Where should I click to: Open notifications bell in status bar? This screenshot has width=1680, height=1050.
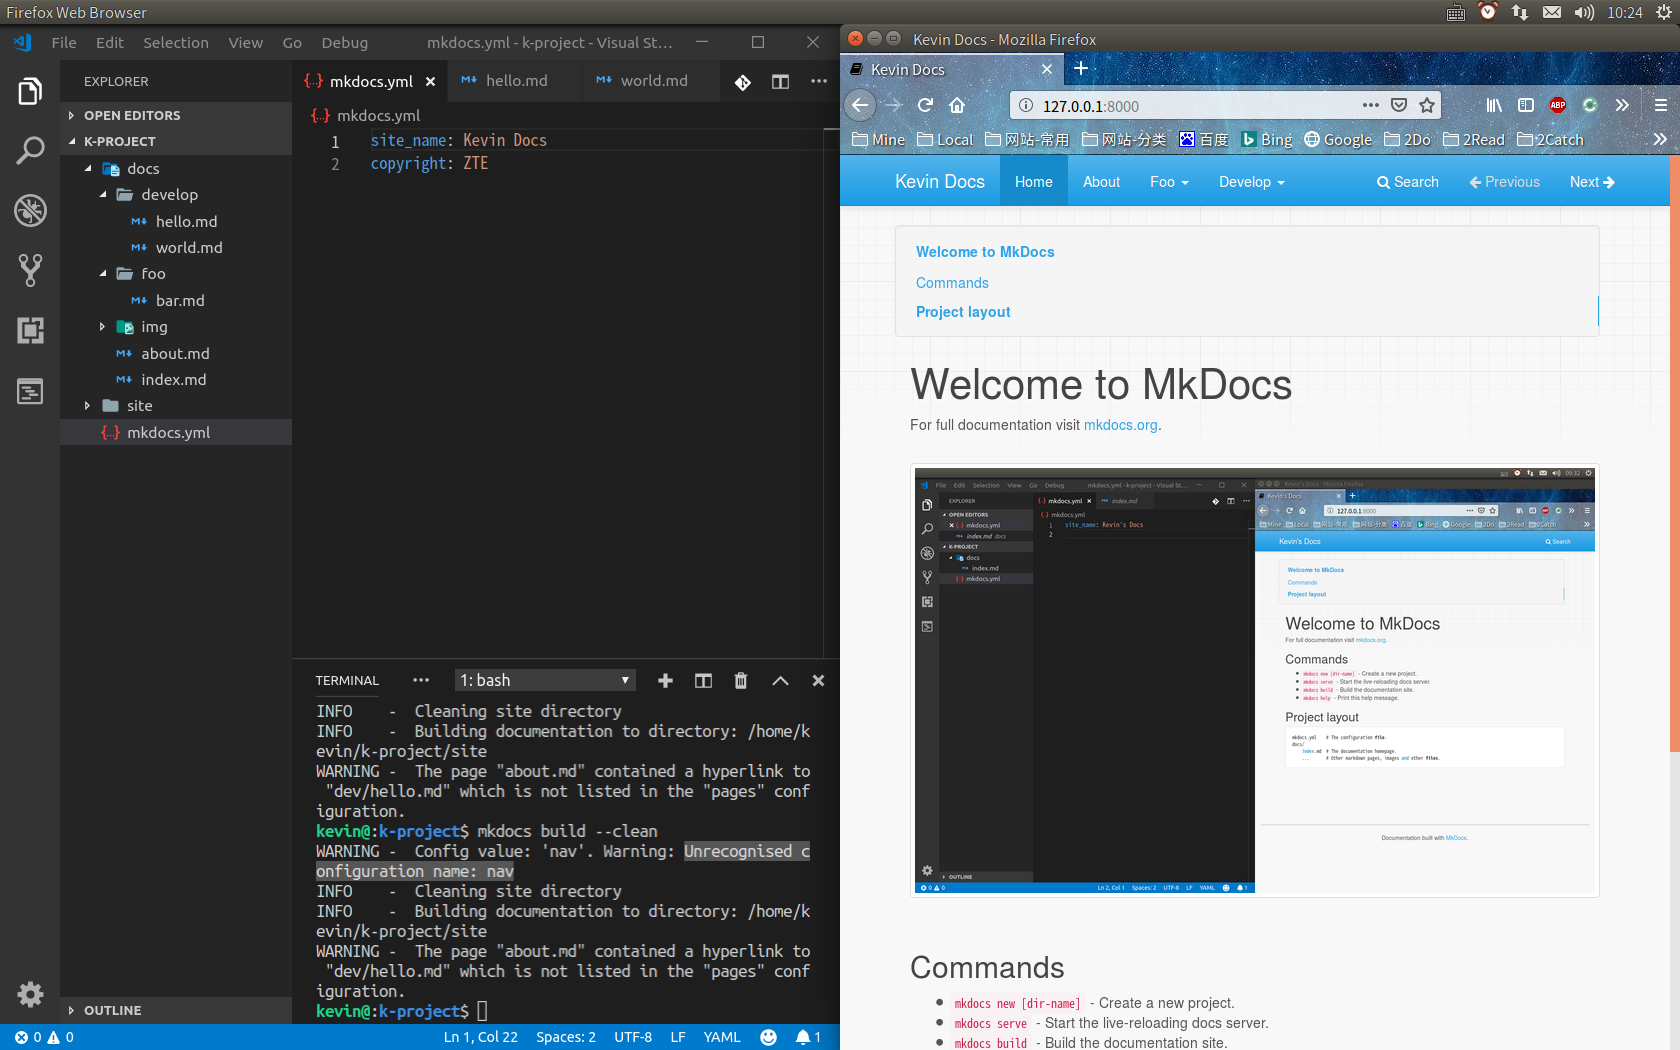pyautogui.click(x=808, y=1037)
